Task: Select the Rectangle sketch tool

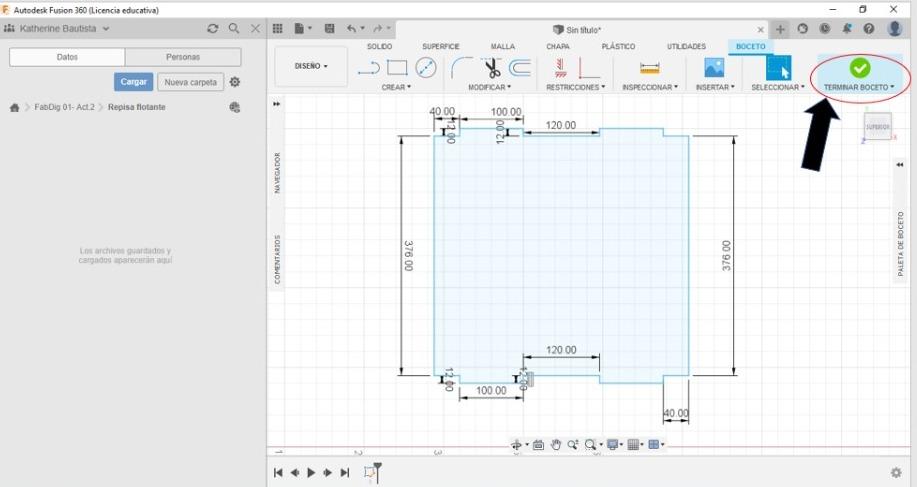Action: coord(397,68)
